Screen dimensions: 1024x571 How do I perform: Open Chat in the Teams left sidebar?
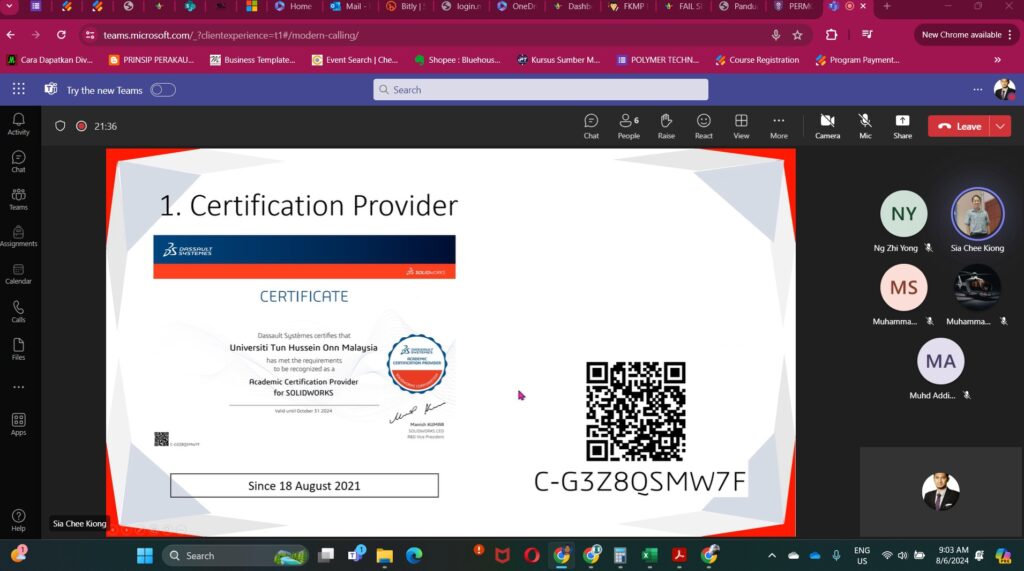tap(18, 161)
